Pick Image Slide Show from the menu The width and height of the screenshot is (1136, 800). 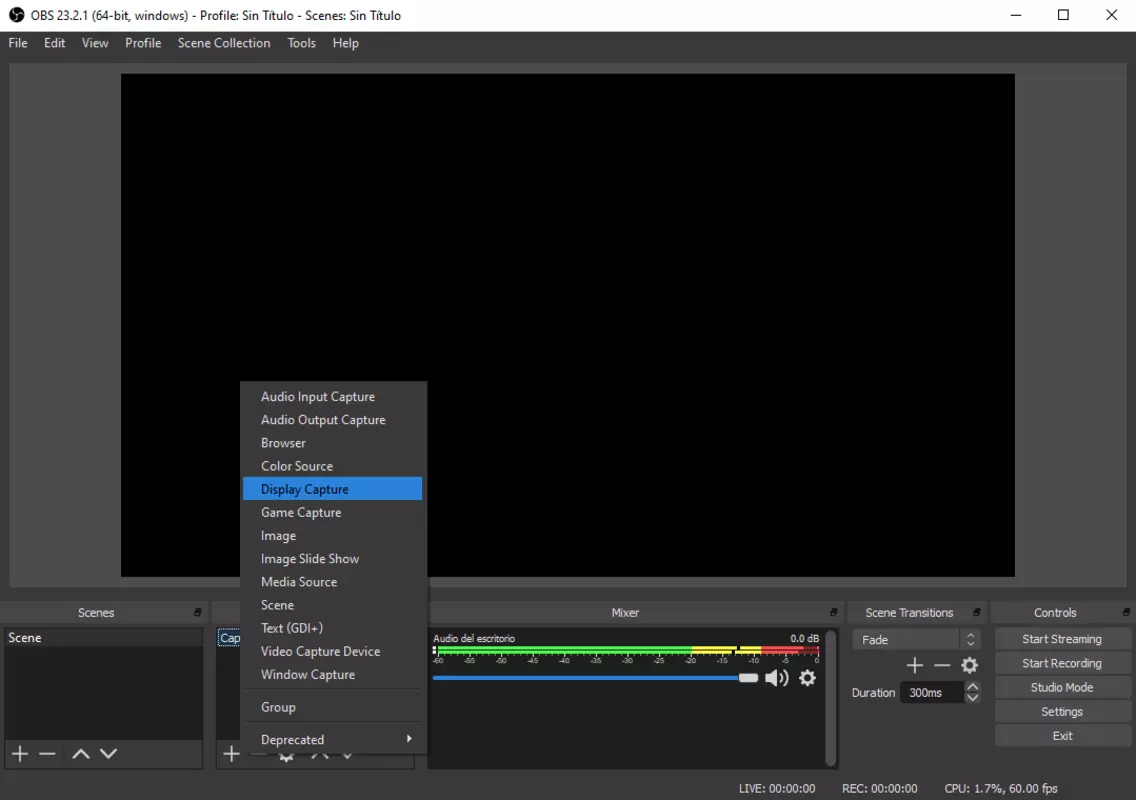tap(333, 559)
